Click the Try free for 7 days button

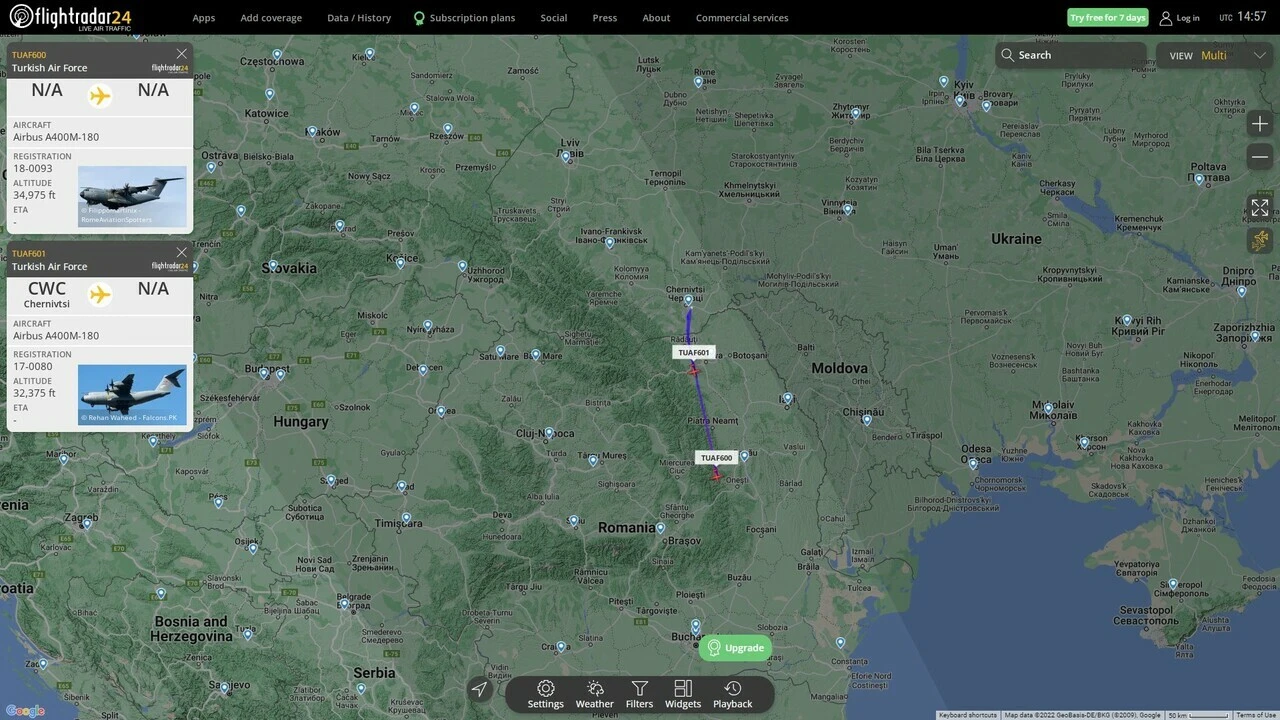(1107, 18)
